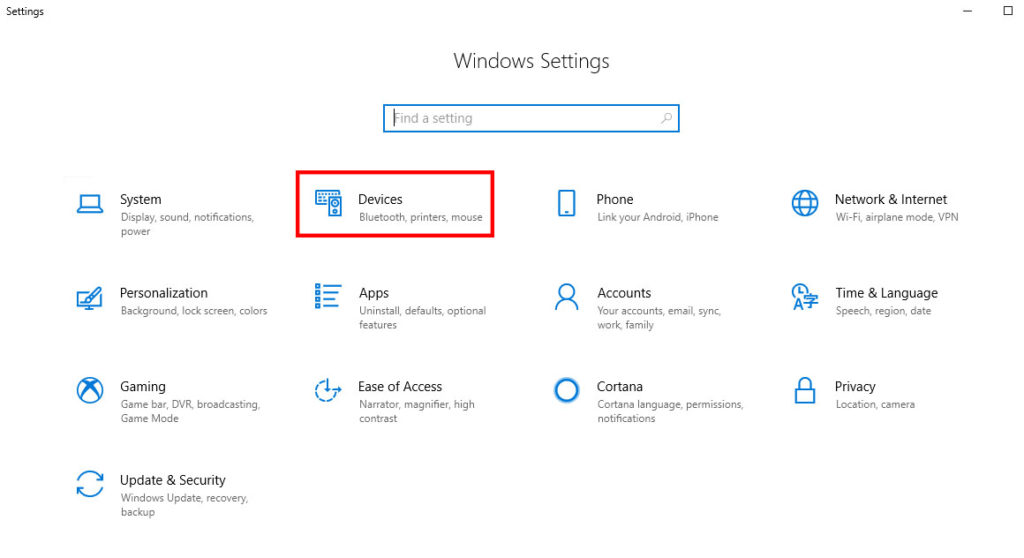The image size is (1024, 558).
Task: Click 'Bluetooth, printers, mouse' description
Action: point(421,217)
